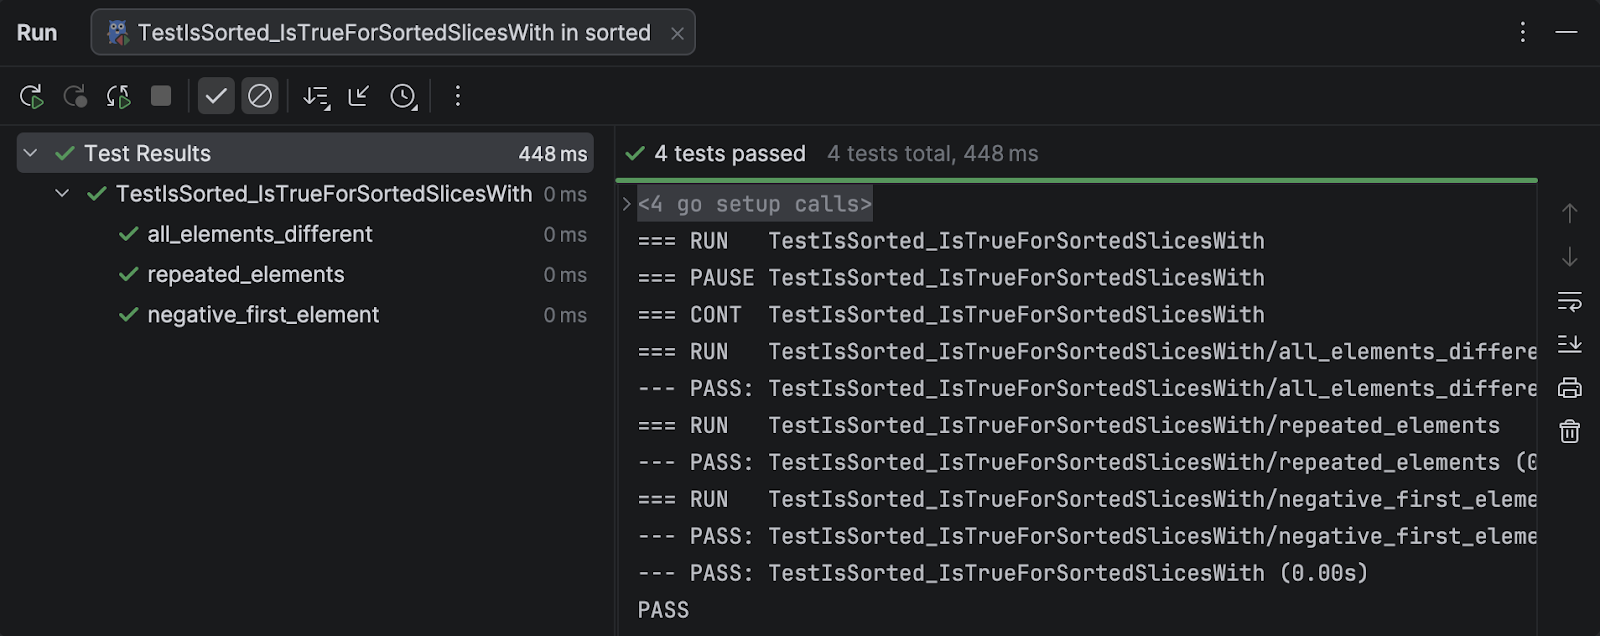Click the green test progress bar

1076,180
